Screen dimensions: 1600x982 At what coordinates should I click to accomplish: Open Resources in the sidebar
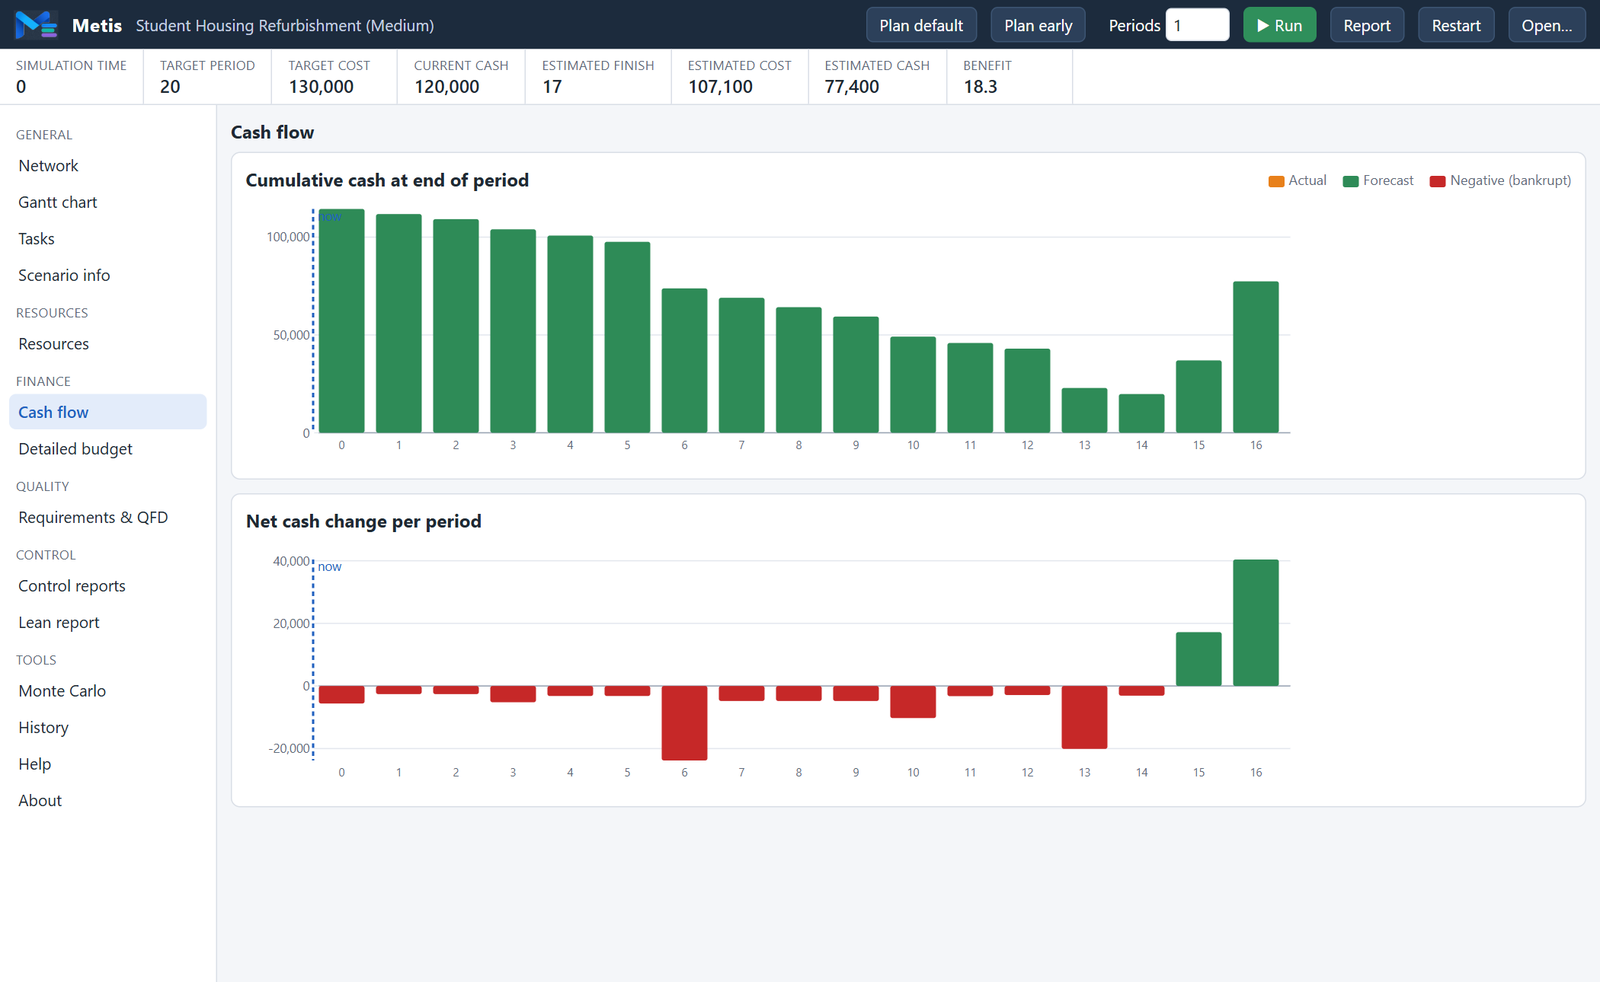click(x=108, y=344)
